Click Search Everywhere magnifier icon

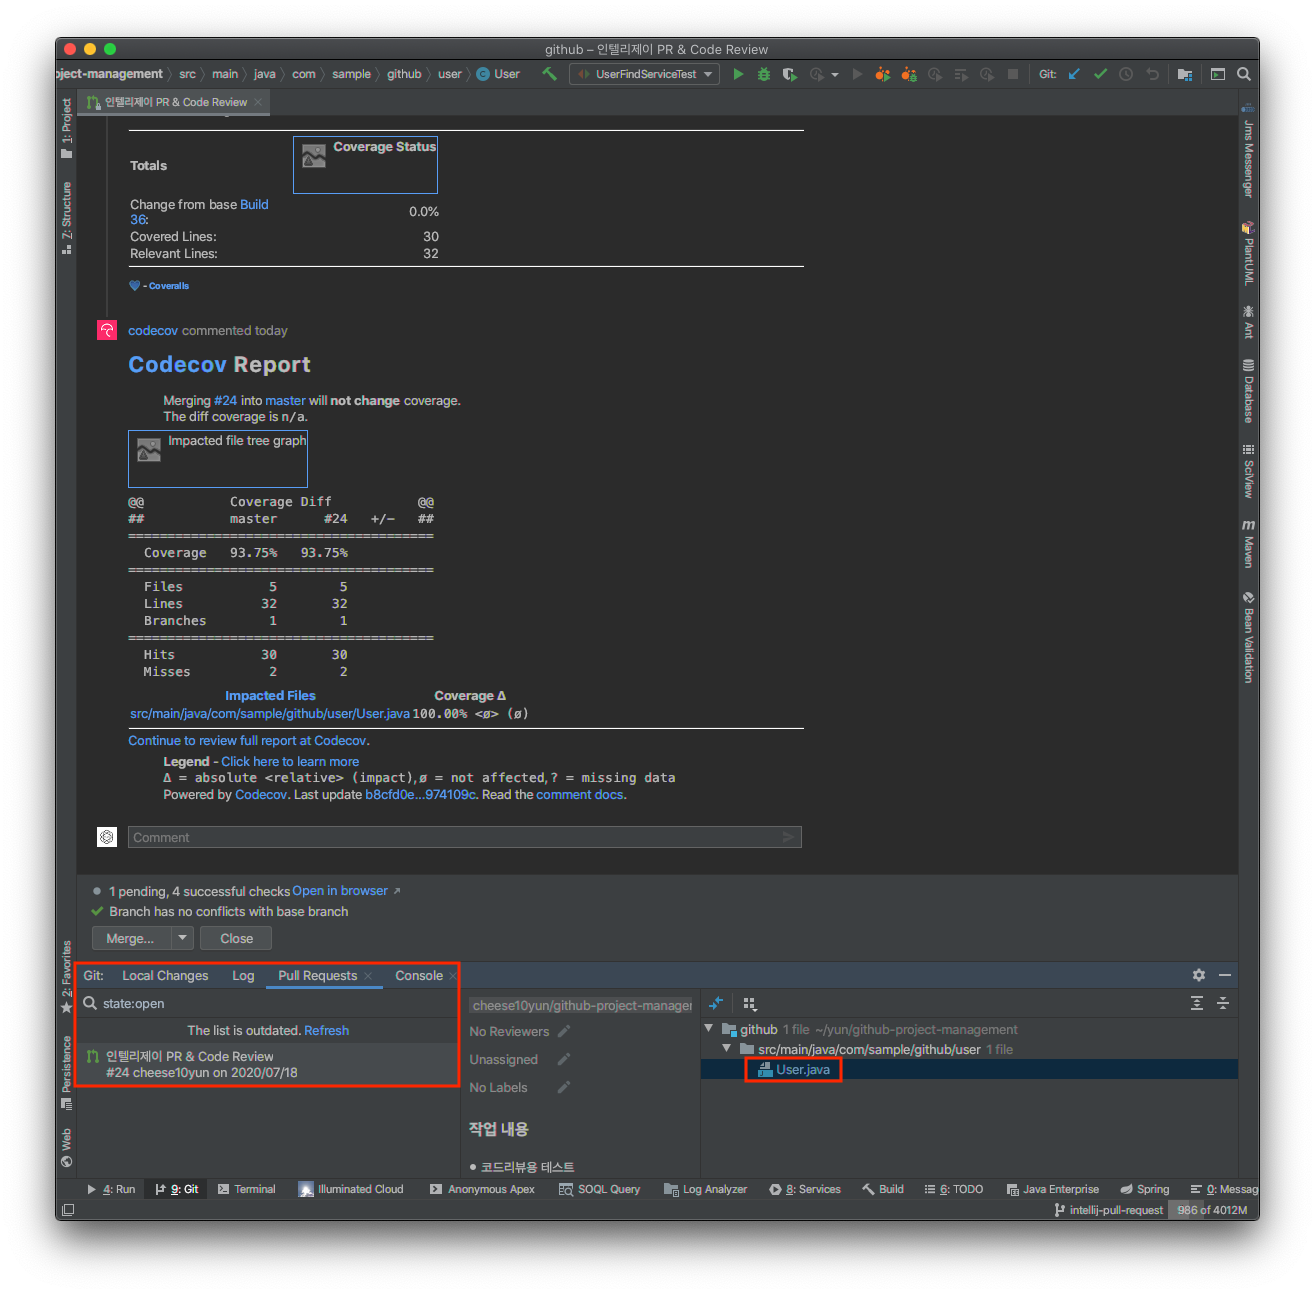(x=1244, y=74)
